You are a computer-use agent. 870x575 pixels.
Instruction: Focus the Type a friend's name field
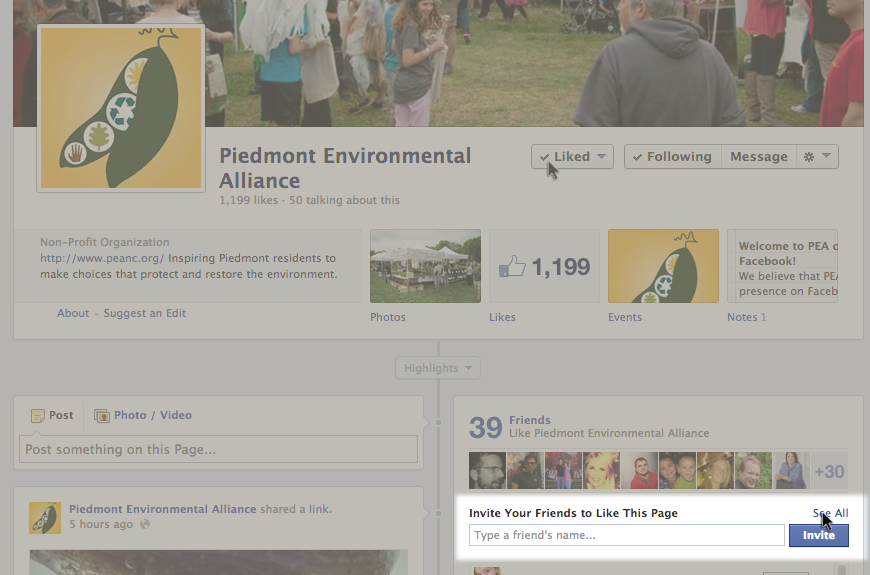click(626, 535)
